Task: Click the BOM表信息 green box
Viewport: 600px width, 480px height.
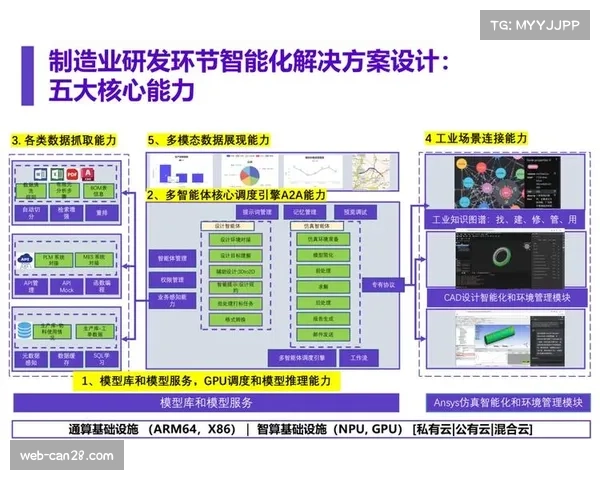Action: pyautogui.click(x=98, y=191)
